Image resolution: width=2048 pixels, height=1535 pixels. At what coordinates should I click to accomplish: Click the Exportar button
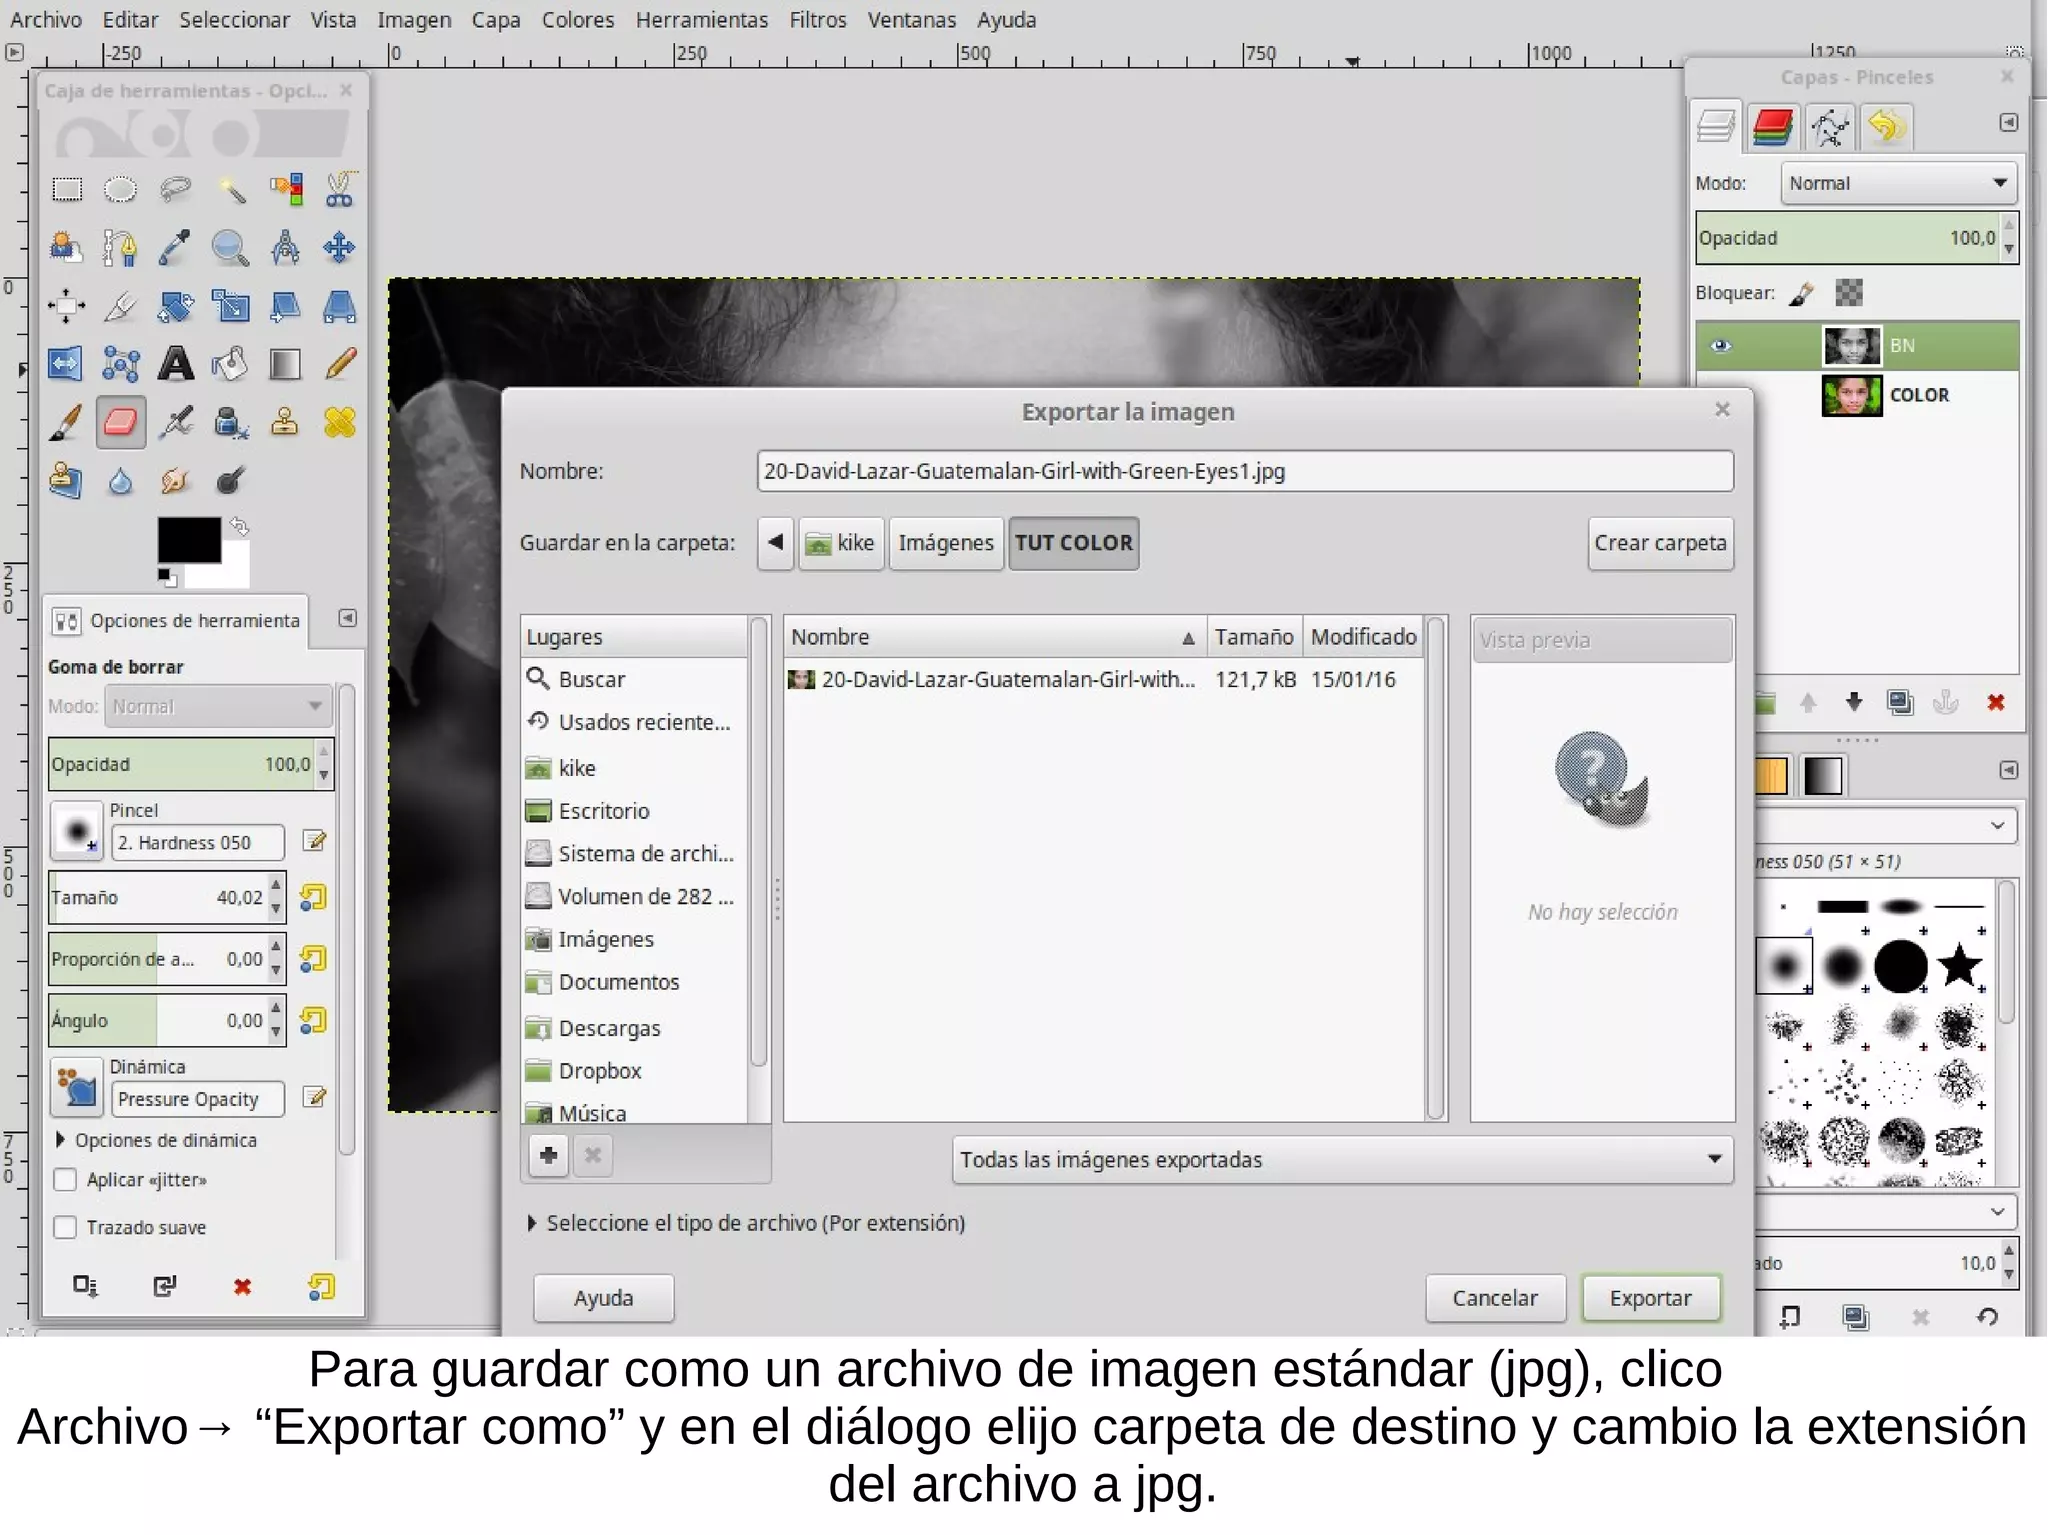[1651, 1298]
